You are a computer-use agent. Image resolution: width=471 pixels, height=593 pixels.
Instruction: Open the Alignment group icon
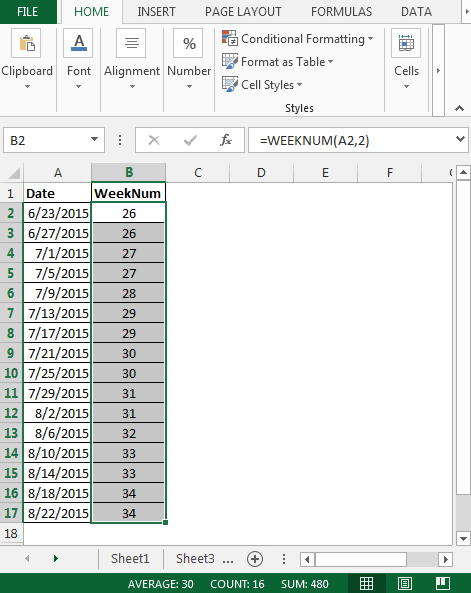pyautogui.click(x=131, y=43)
